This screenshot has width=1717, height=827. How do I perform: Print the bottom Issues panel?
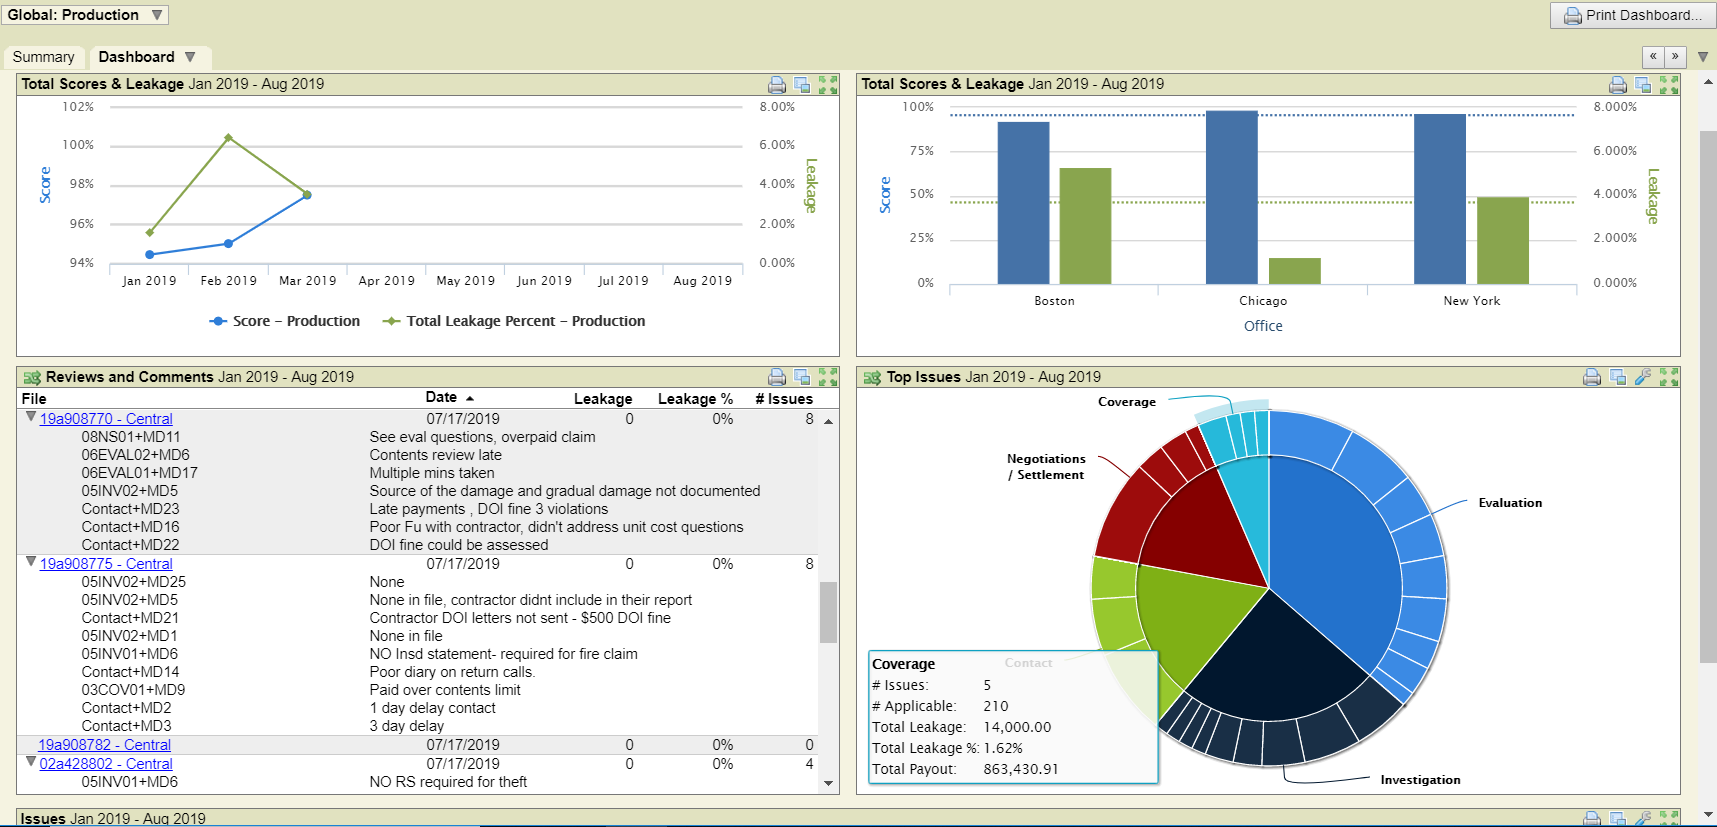1592,818
